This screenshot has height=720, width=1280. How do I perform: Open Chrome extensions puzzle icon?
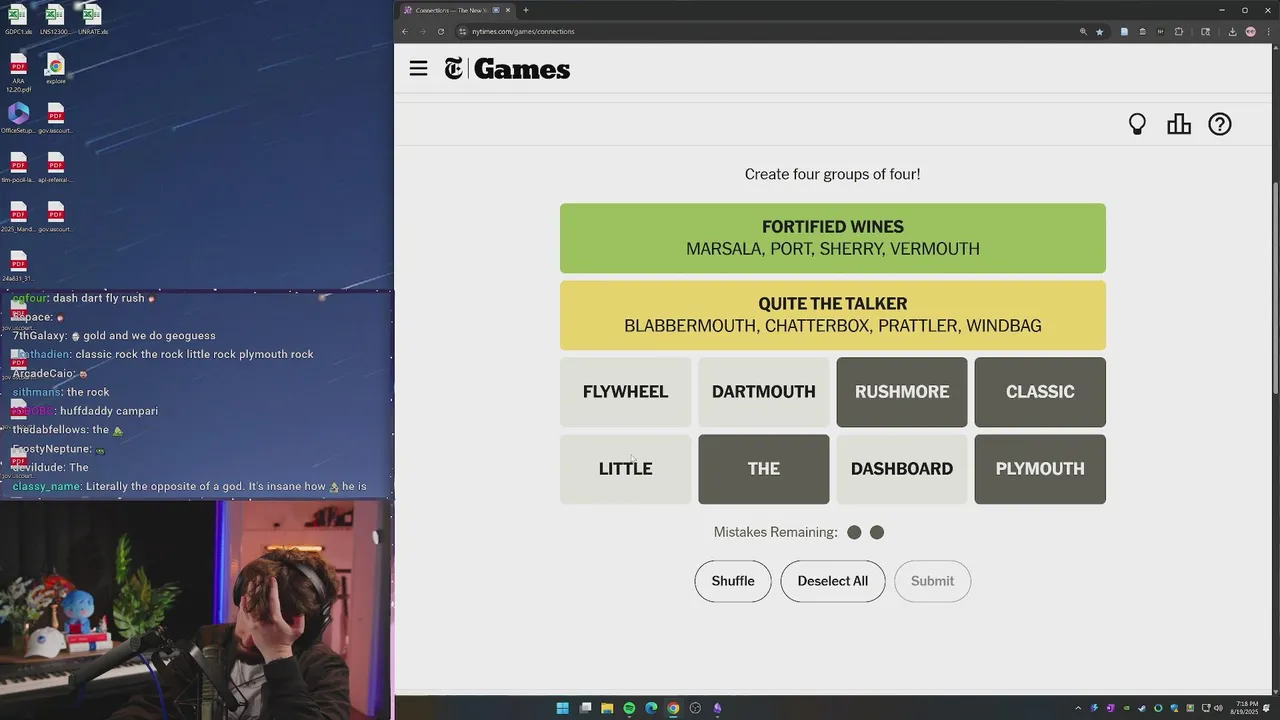1179,31
